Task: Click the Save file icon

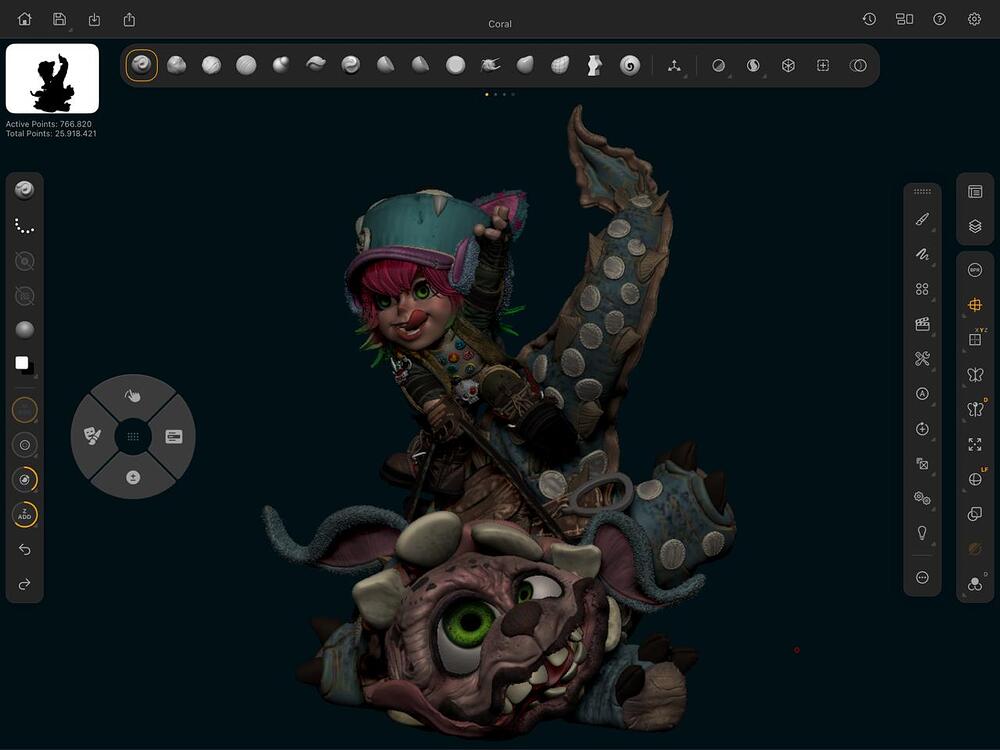Action: (59, 19)
